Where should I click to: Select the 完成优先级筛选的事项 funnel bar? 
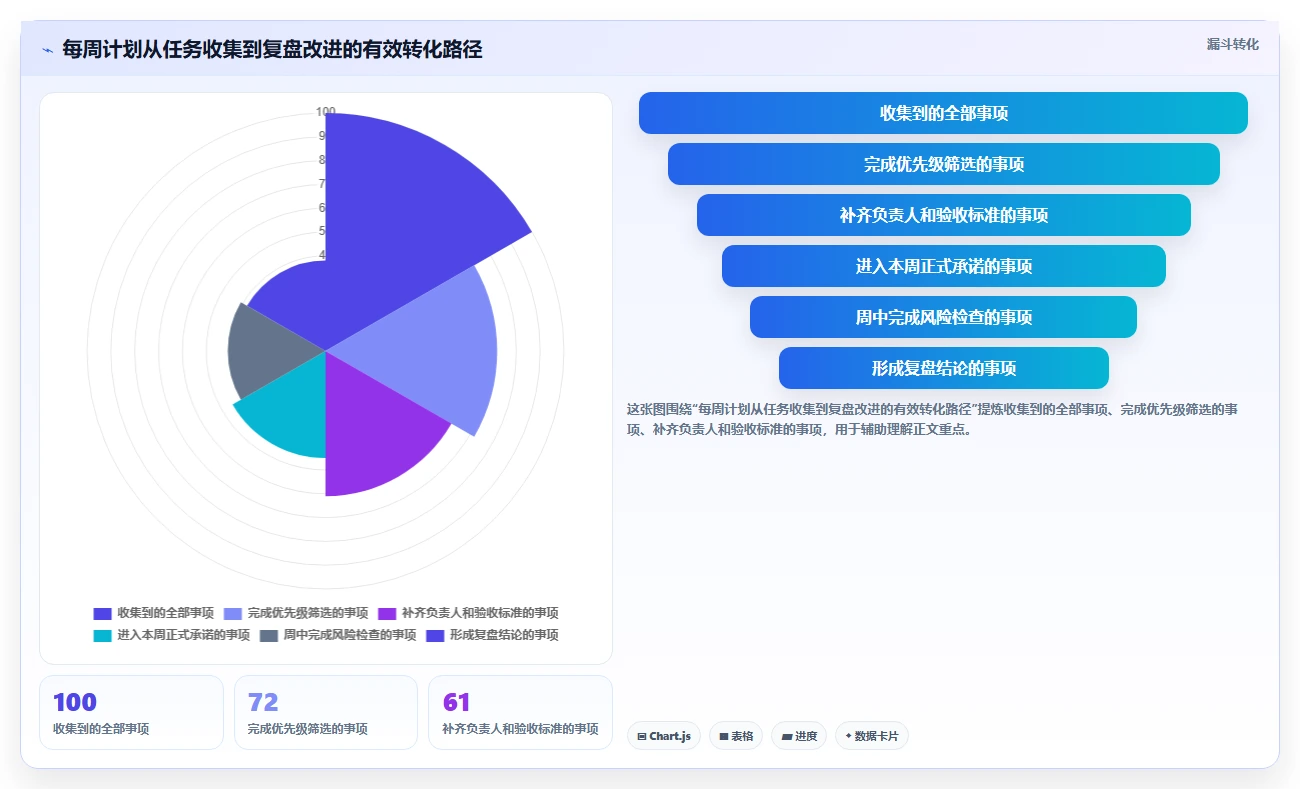[x=943, y=164]
